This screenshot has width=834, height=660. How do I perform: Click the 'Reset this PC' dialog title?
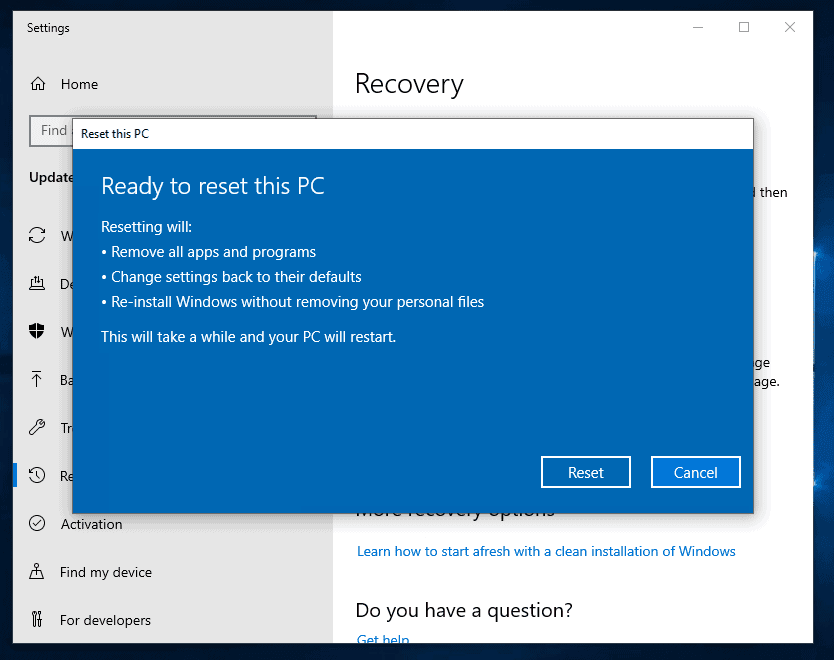[115, 134]
